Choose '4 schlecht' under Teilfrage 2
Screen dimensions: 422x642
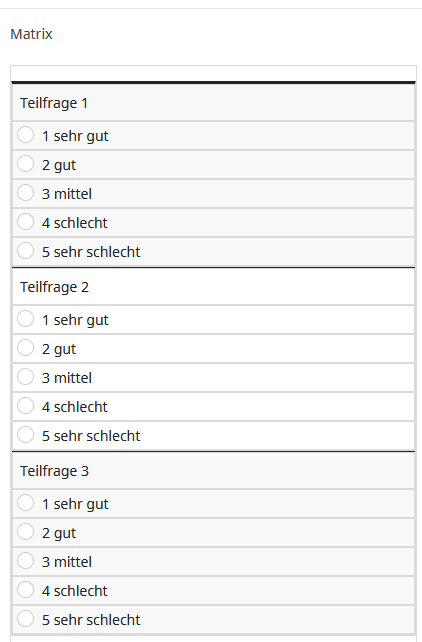25,406
